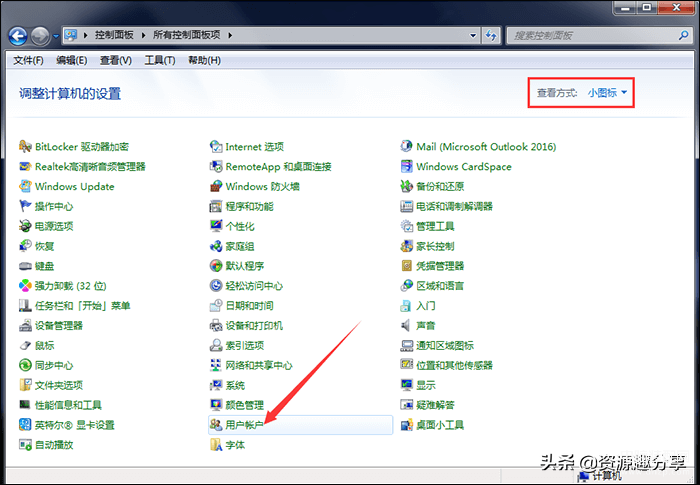Open the 个性化 icon
Image resolution: width=700 pixels, height=485 pixels.
click(x=216, y=226)
